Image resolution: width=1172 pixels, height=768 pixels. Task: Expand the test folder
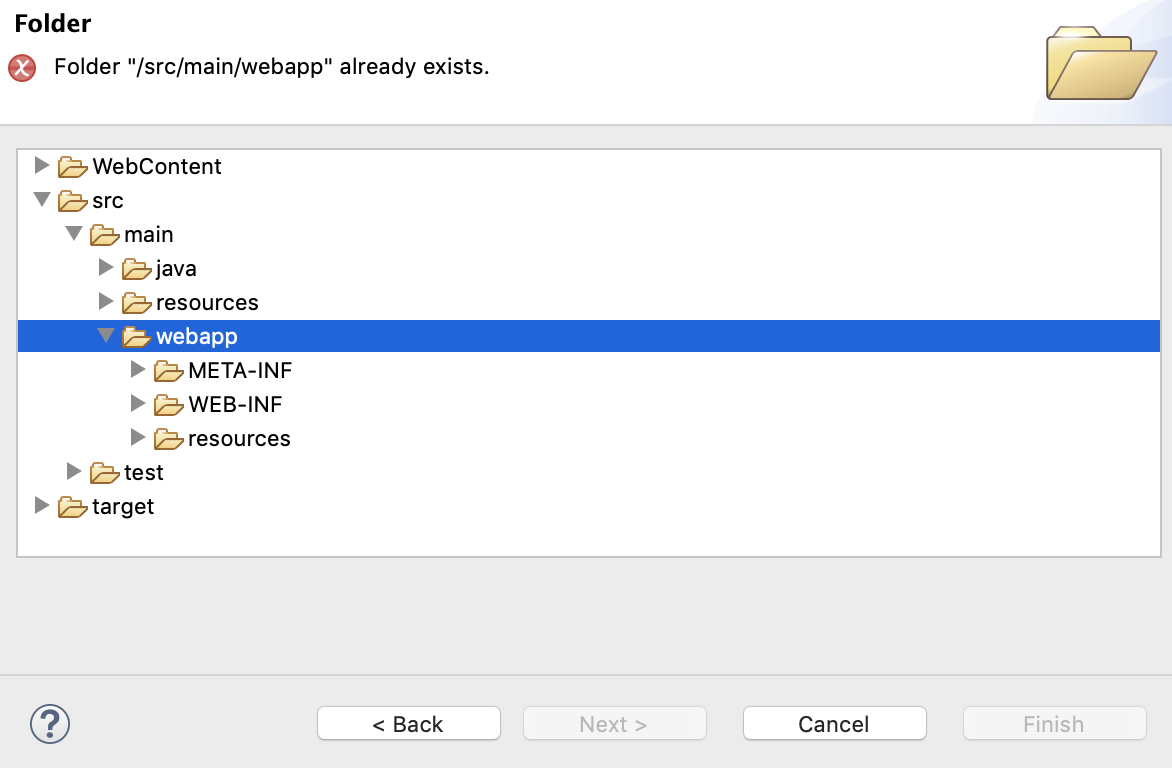click(74, 471)
